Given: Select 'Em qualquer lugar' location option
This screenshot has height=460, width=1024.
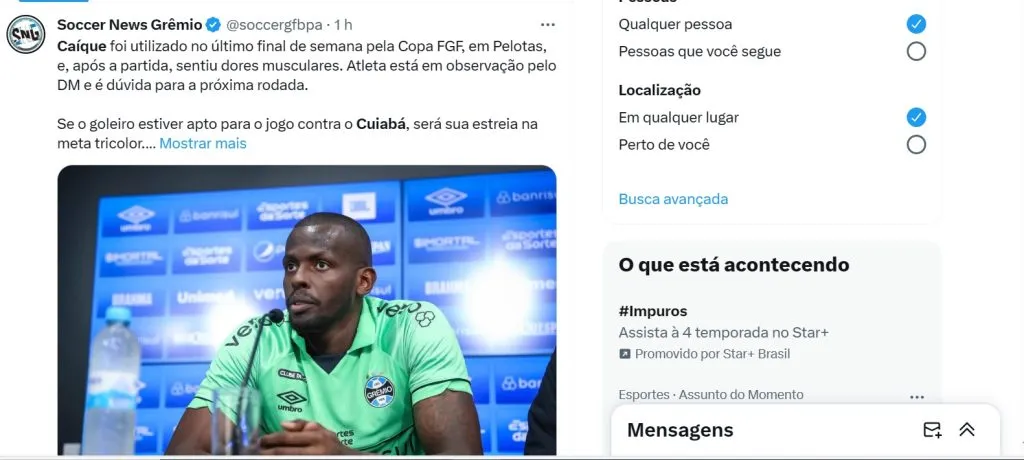Looking at the screenshot, I should (x=916, y=118).
